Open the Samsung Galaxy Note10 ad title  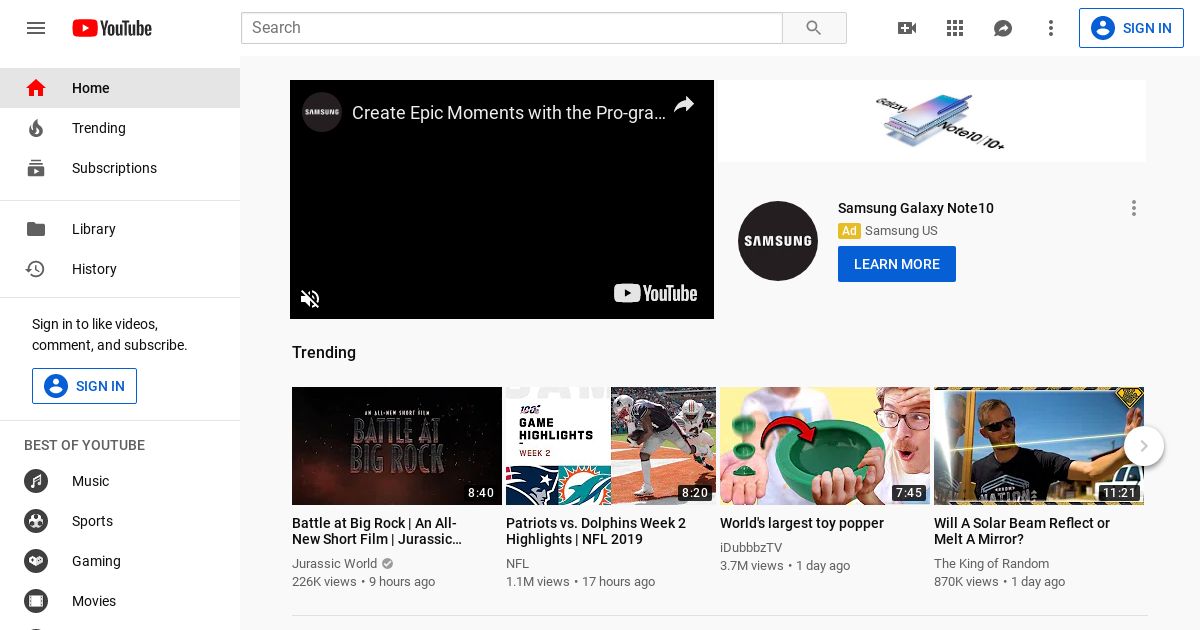click(x=916, y=208)
